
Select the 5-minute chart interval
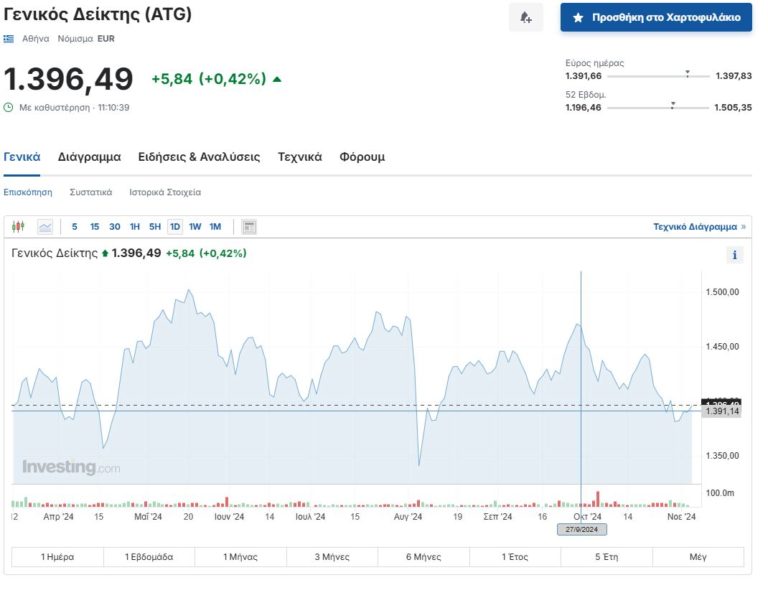(x=74, y=227)
